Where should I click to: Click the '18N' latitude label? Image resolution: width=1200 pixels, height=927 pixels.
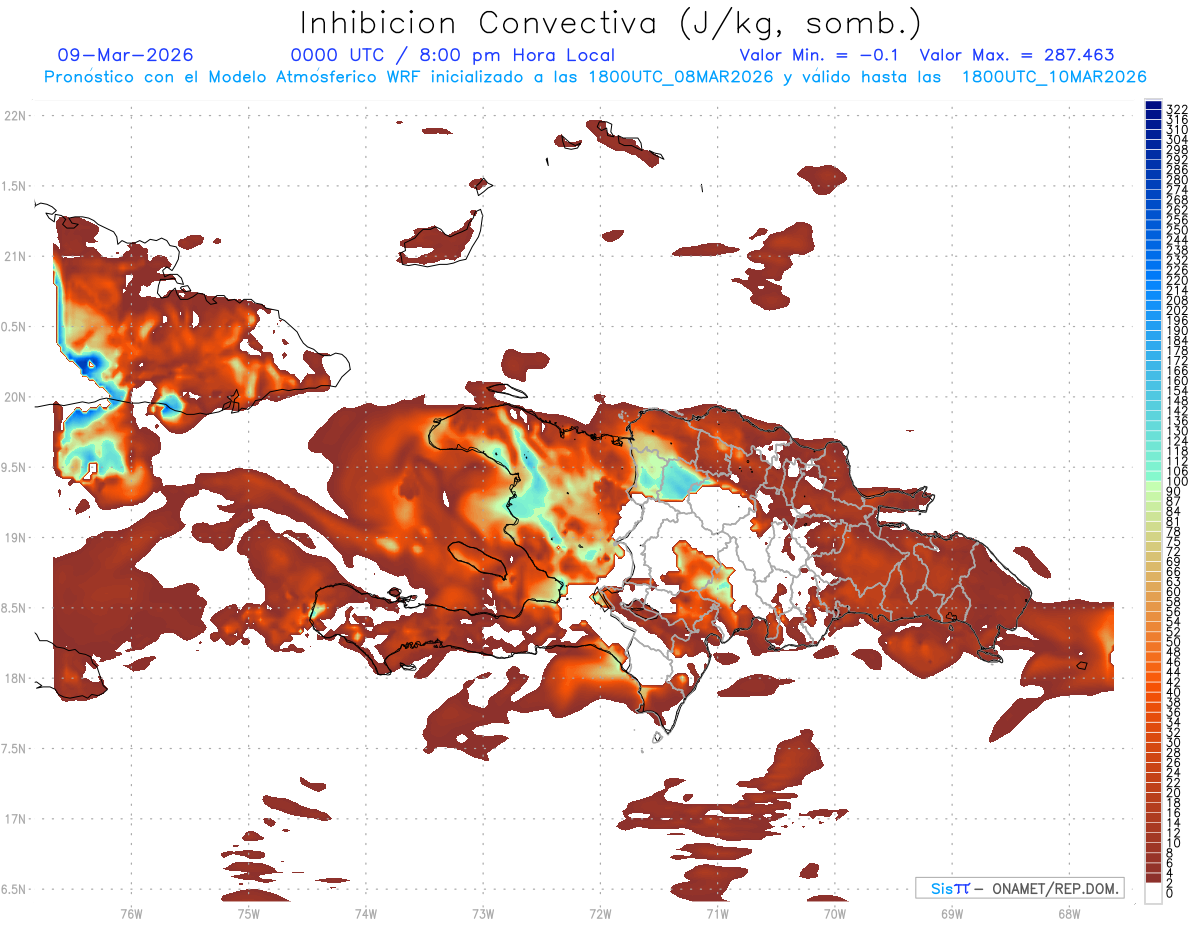coord(14,679)
